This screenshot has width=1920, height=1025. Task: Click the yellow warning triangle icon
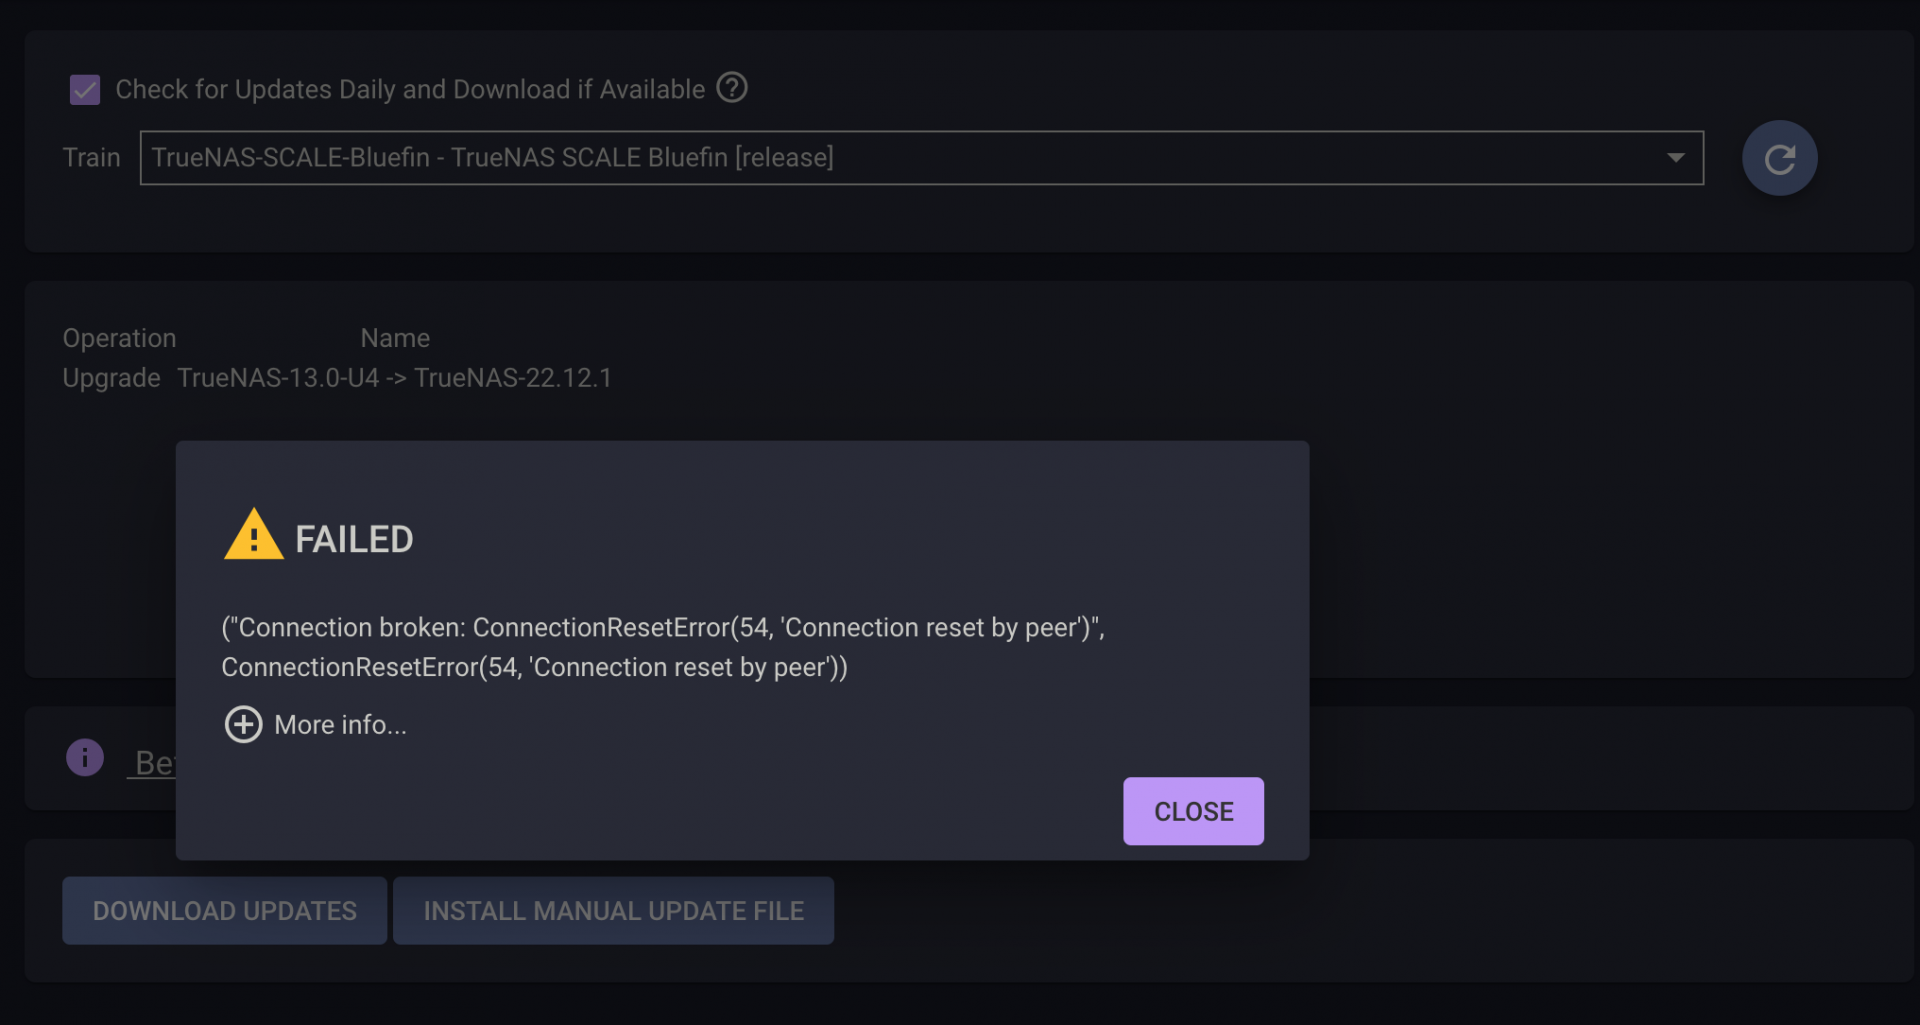coord(254,535)
